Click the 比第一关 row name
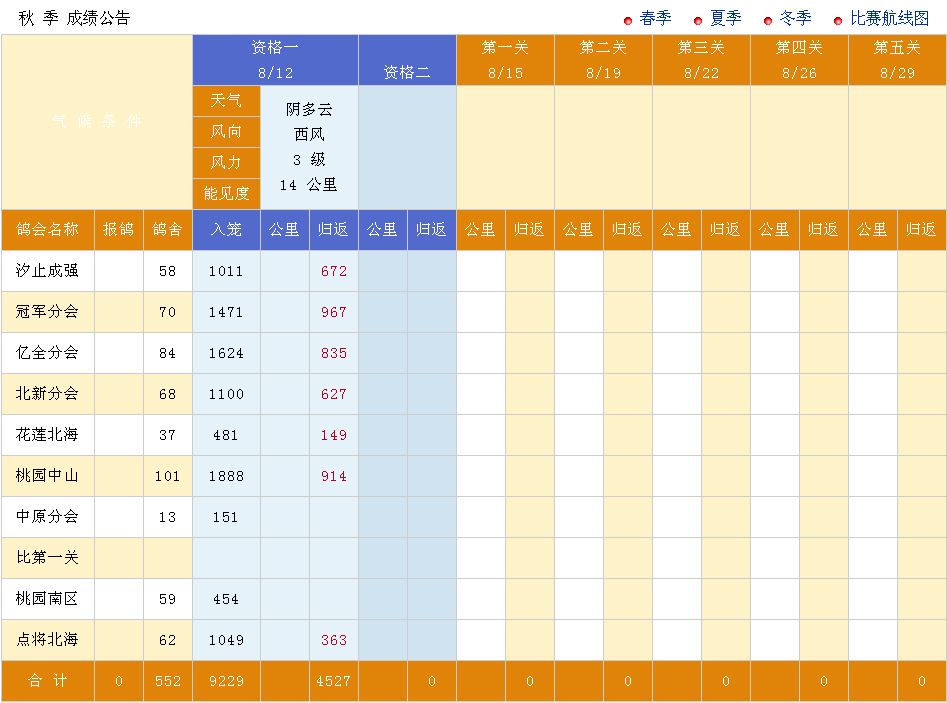The height and width of the screenshot is (703, 947). [47, 557]
